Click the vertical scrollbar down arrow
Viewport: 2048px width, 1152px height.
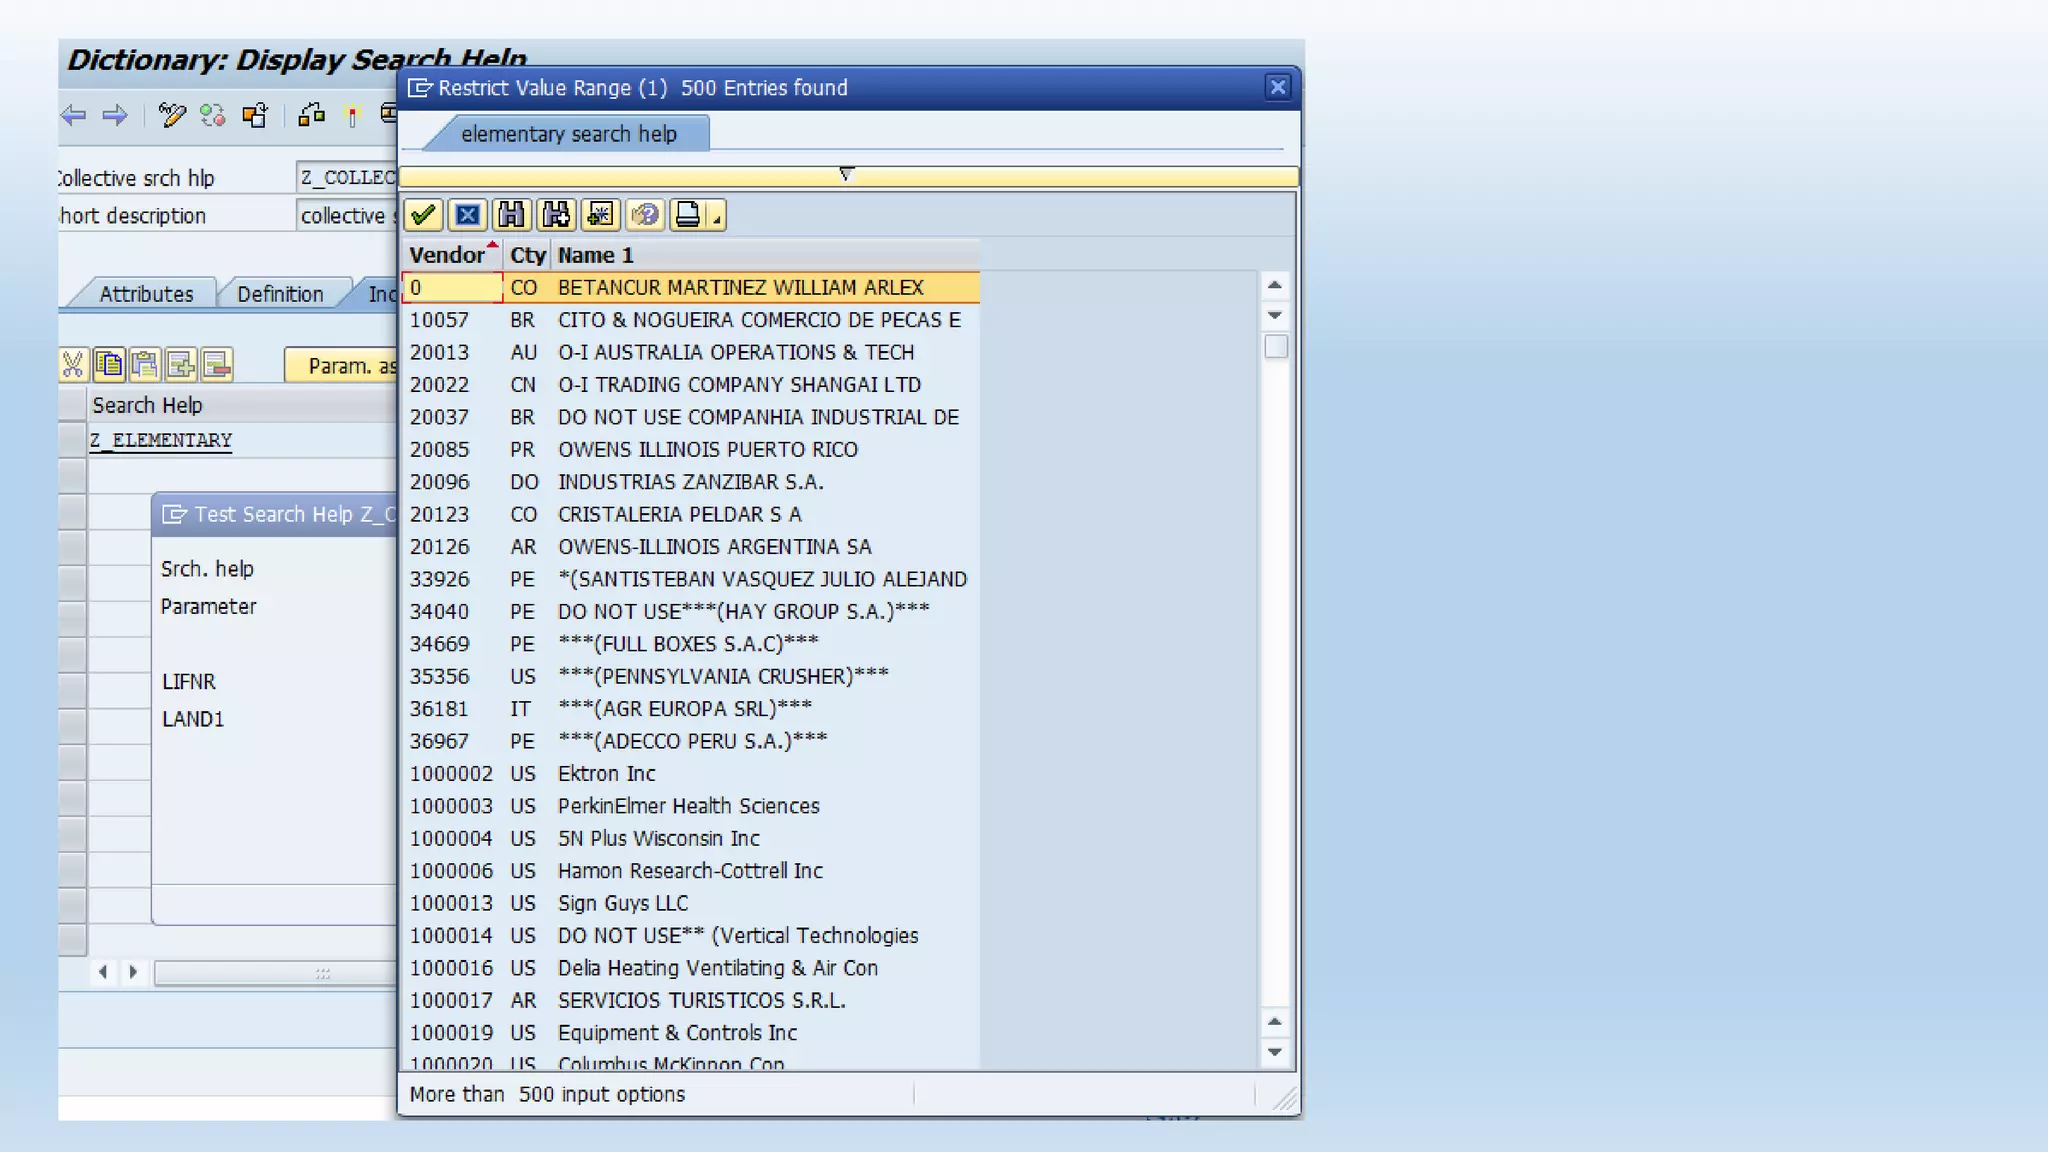click(1274, 1051)
